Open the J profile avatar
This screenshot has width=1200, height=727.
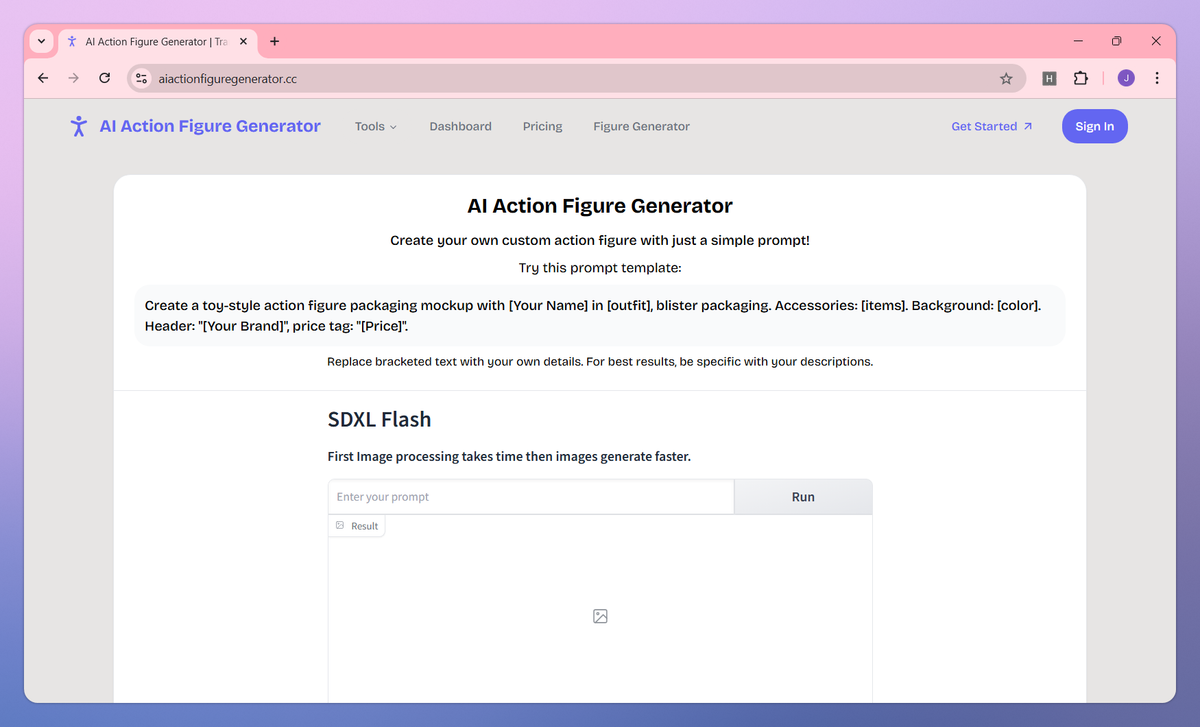[x=1125, y=77]
